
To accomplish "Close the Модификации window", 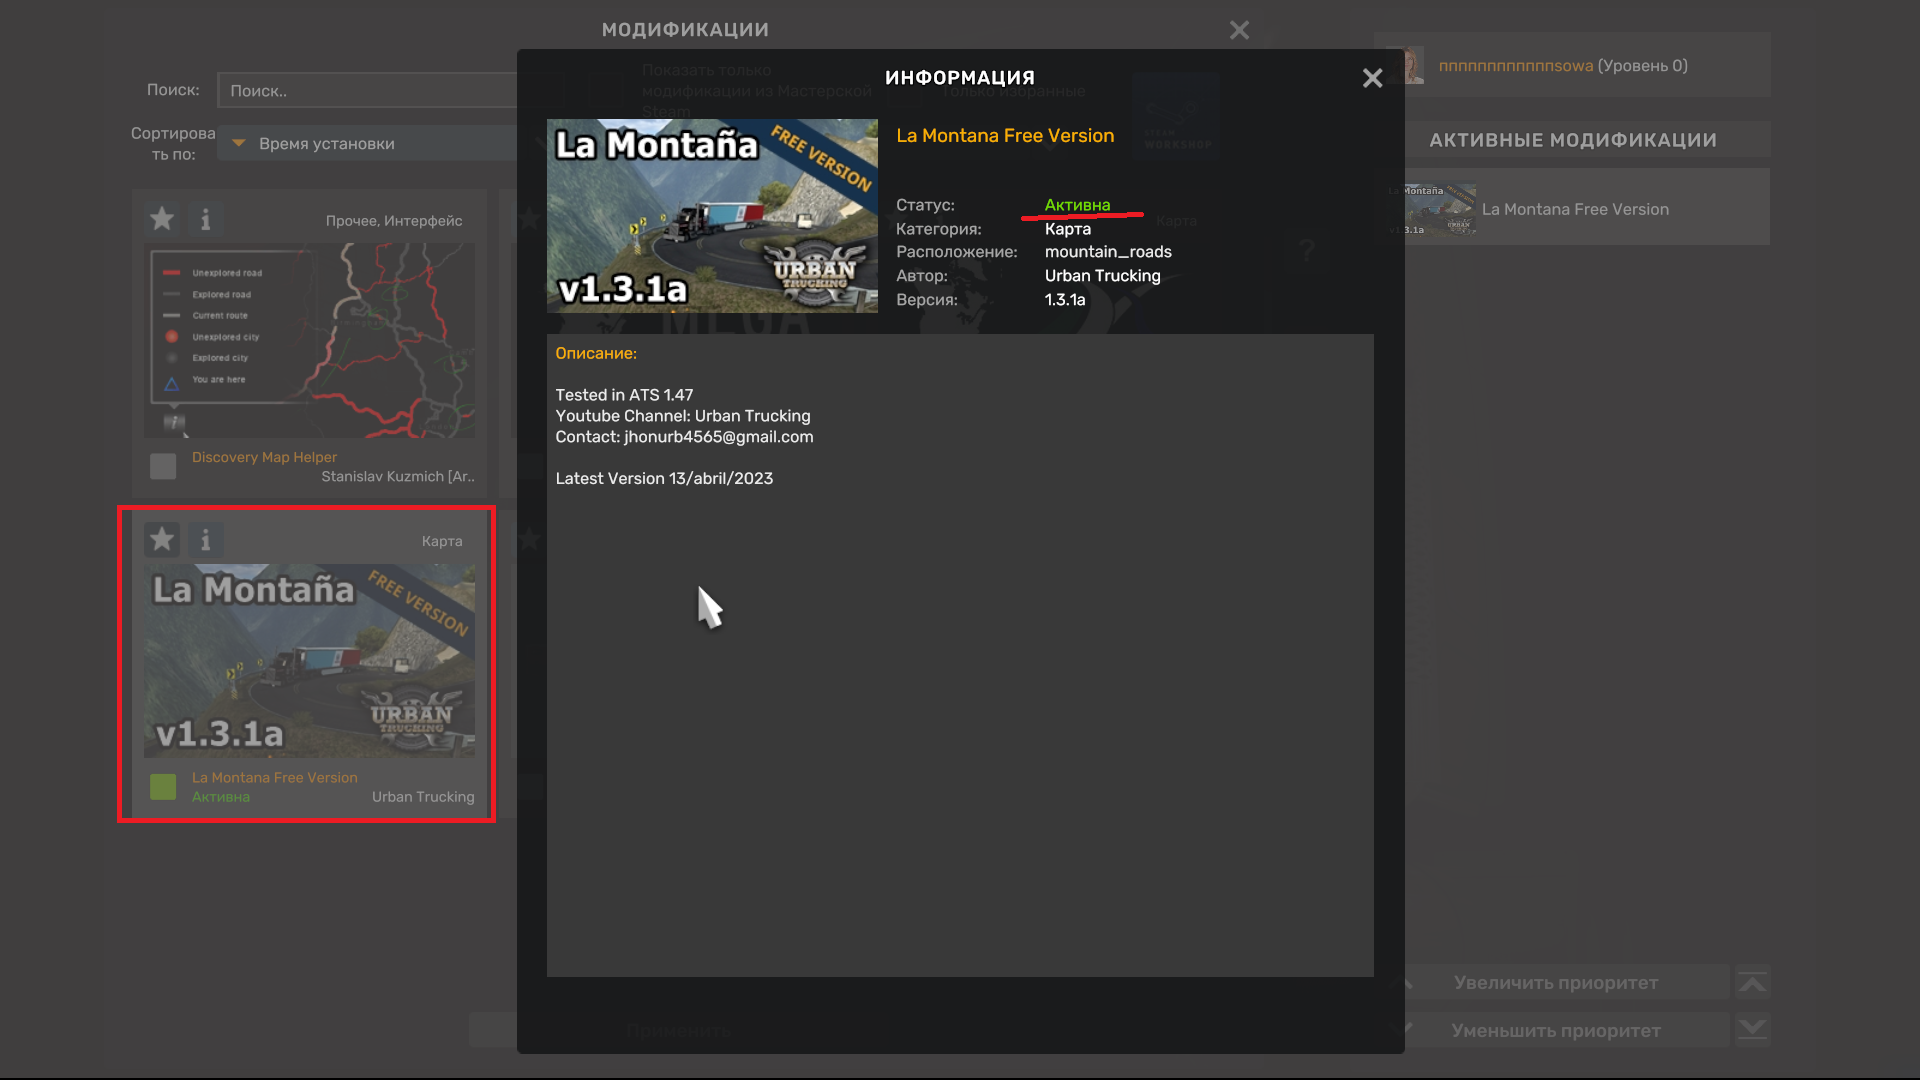I will point(1239,30).
